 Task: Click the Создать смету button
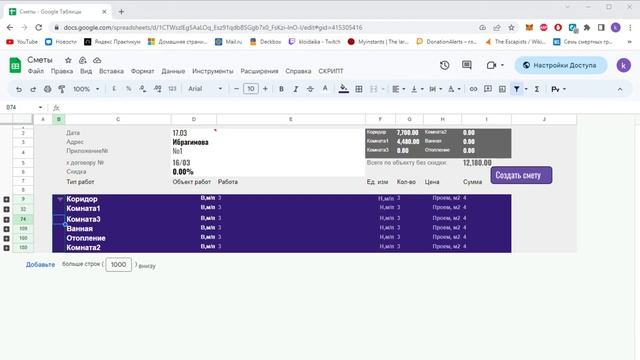click(521, 175)
